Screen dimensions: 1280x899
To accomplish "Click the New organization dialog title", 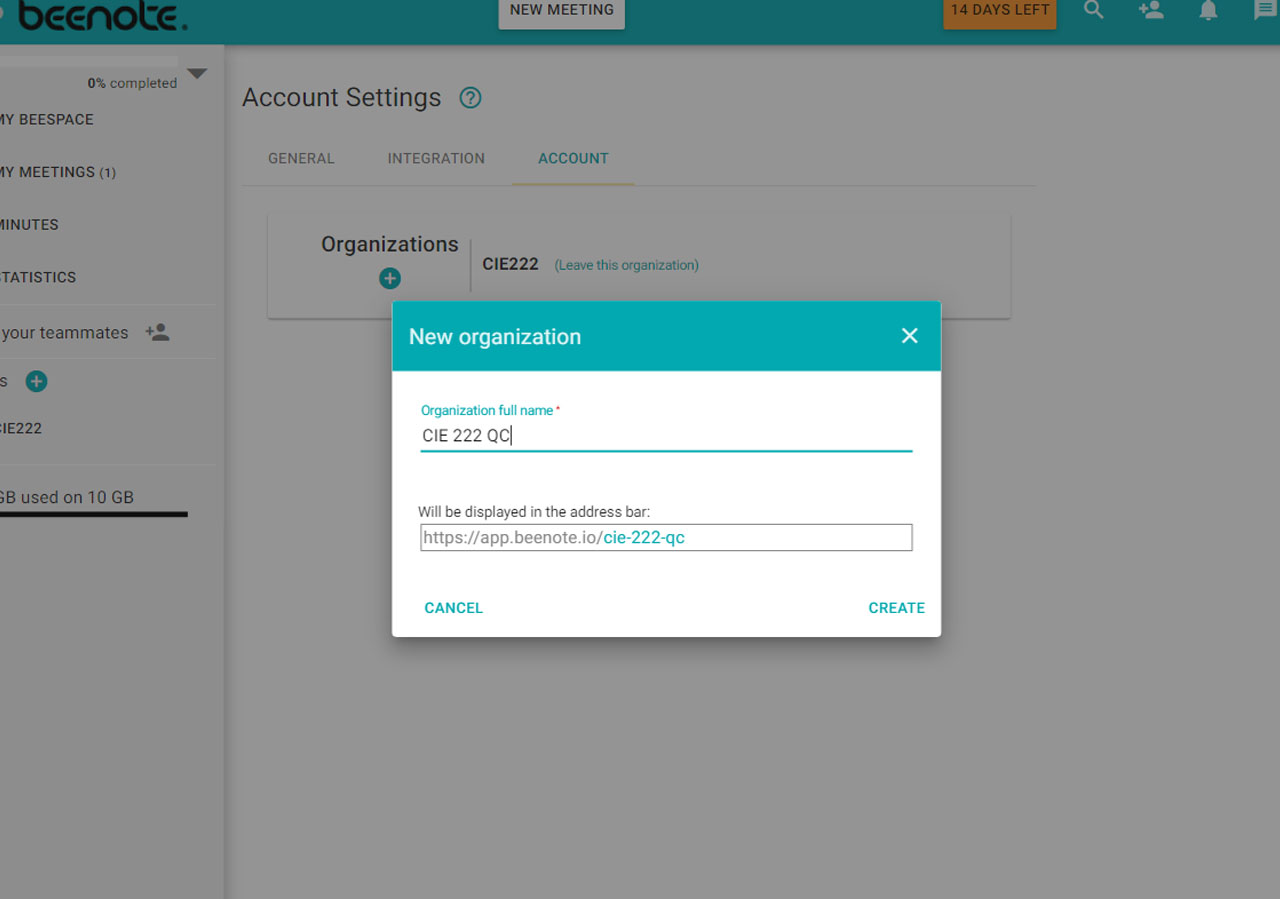I will (x=495, y=336).
